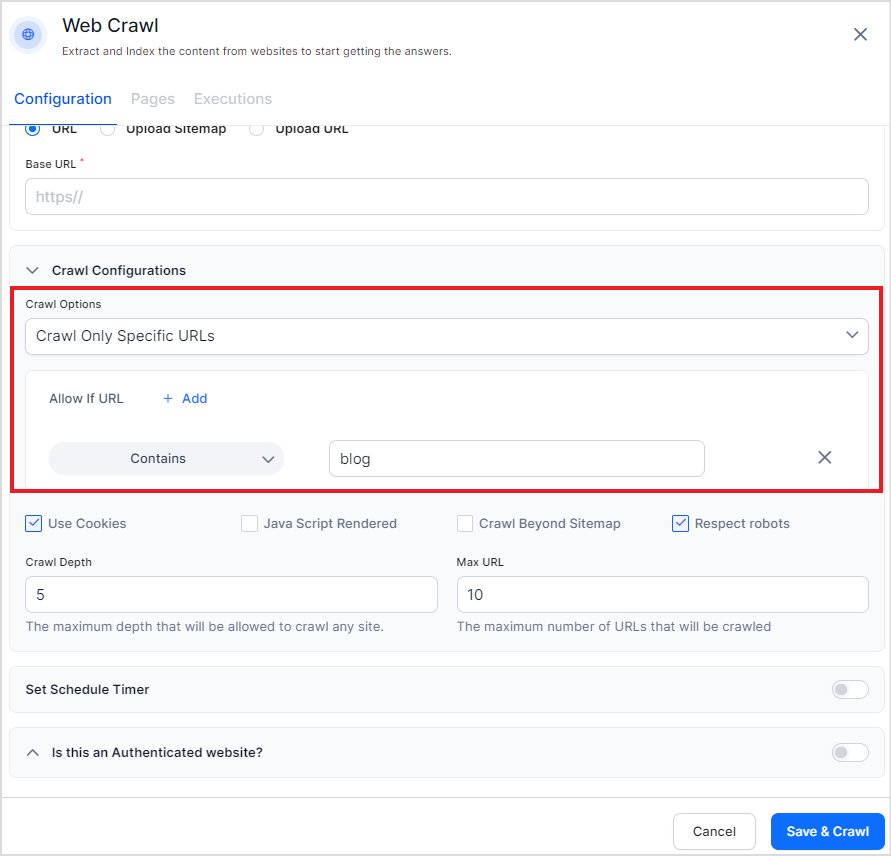
Task: Switch to the Pages tab
Action: point(152,99)
